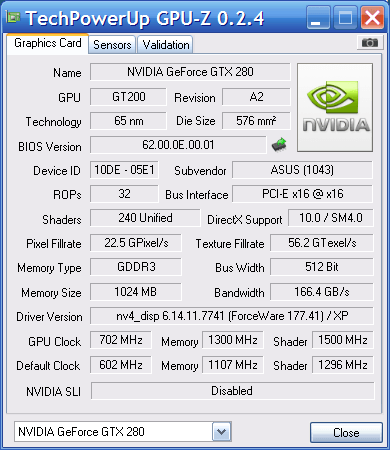Click the BIOS save chip icon
The image size is (390, 450).
[x=279, y=145]
